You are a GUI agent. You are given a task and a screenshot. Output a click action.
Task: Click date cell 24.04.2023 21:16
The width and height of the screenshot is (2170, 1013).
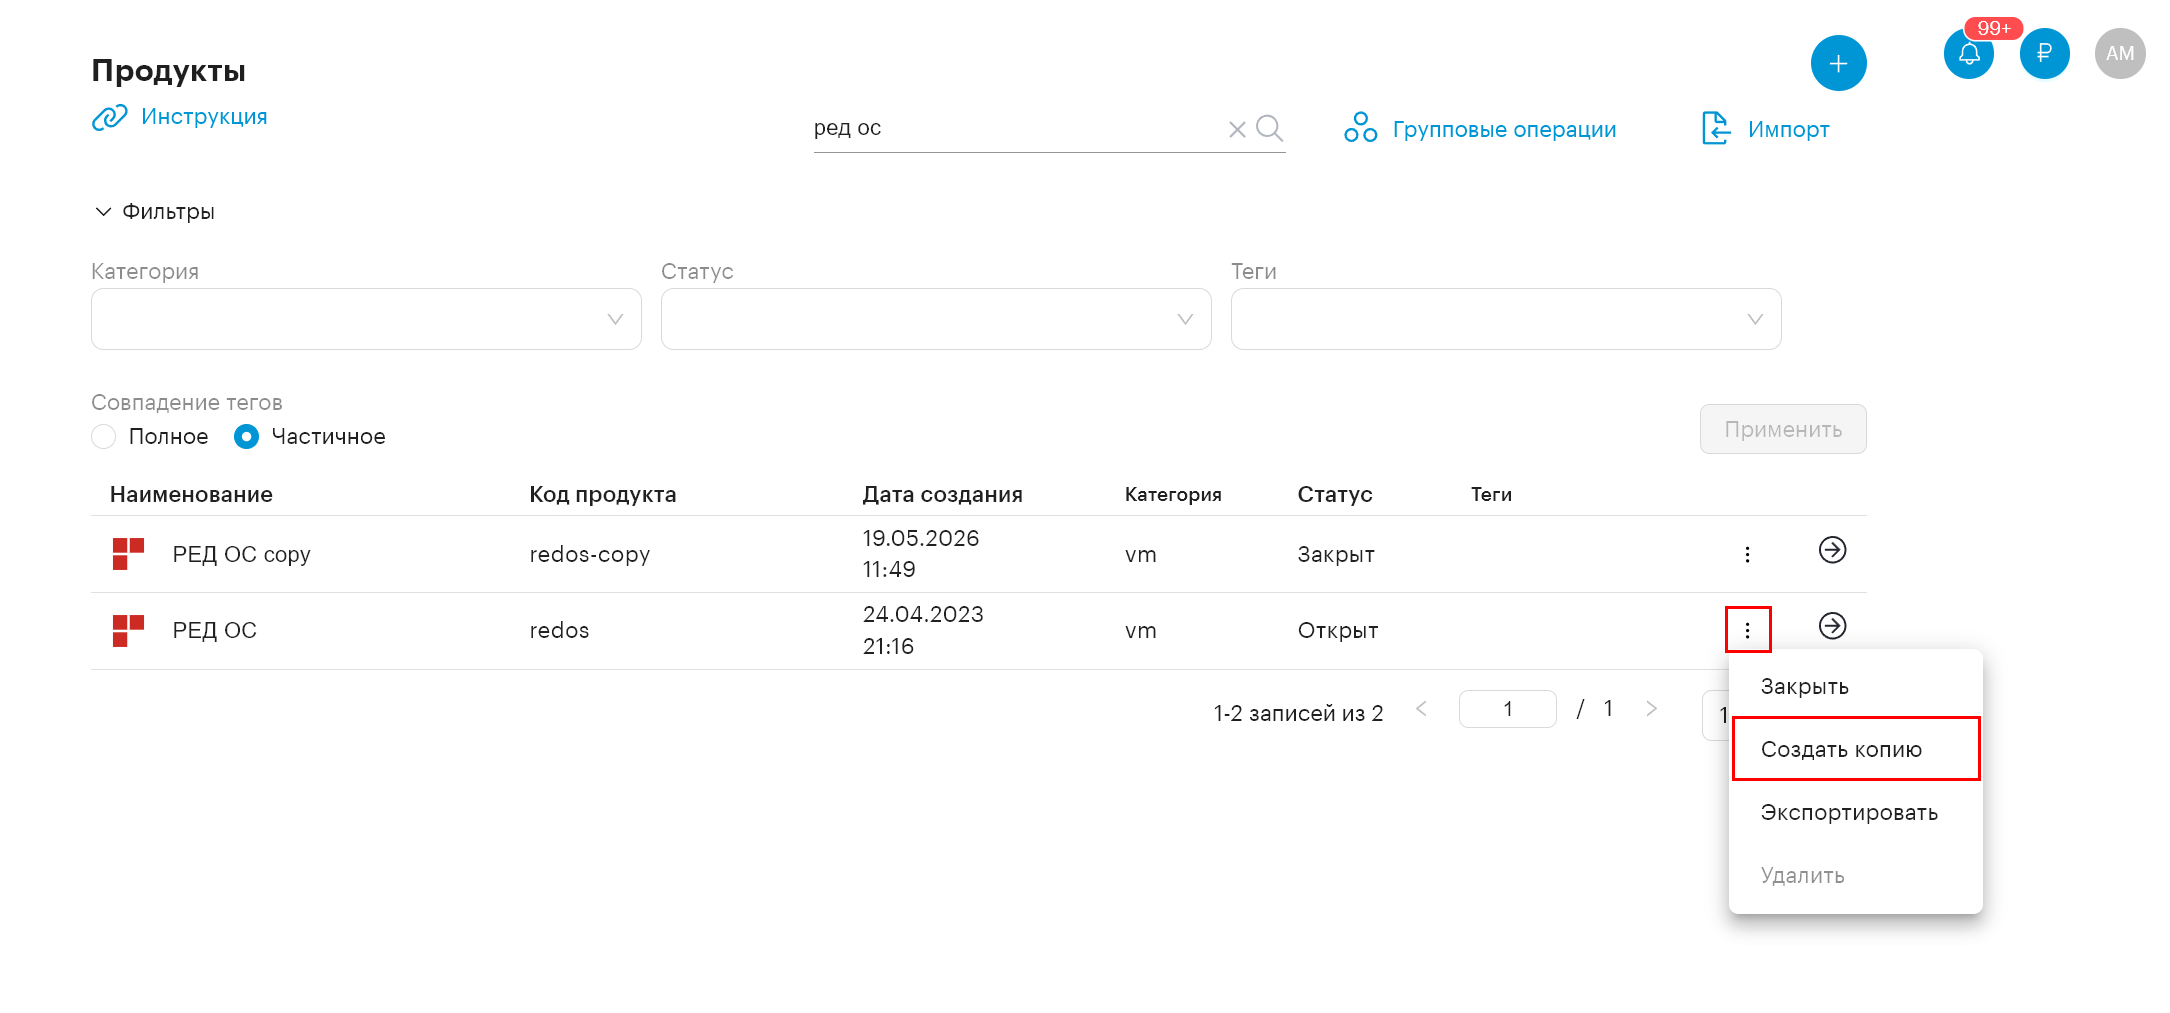tap(923, 630)
